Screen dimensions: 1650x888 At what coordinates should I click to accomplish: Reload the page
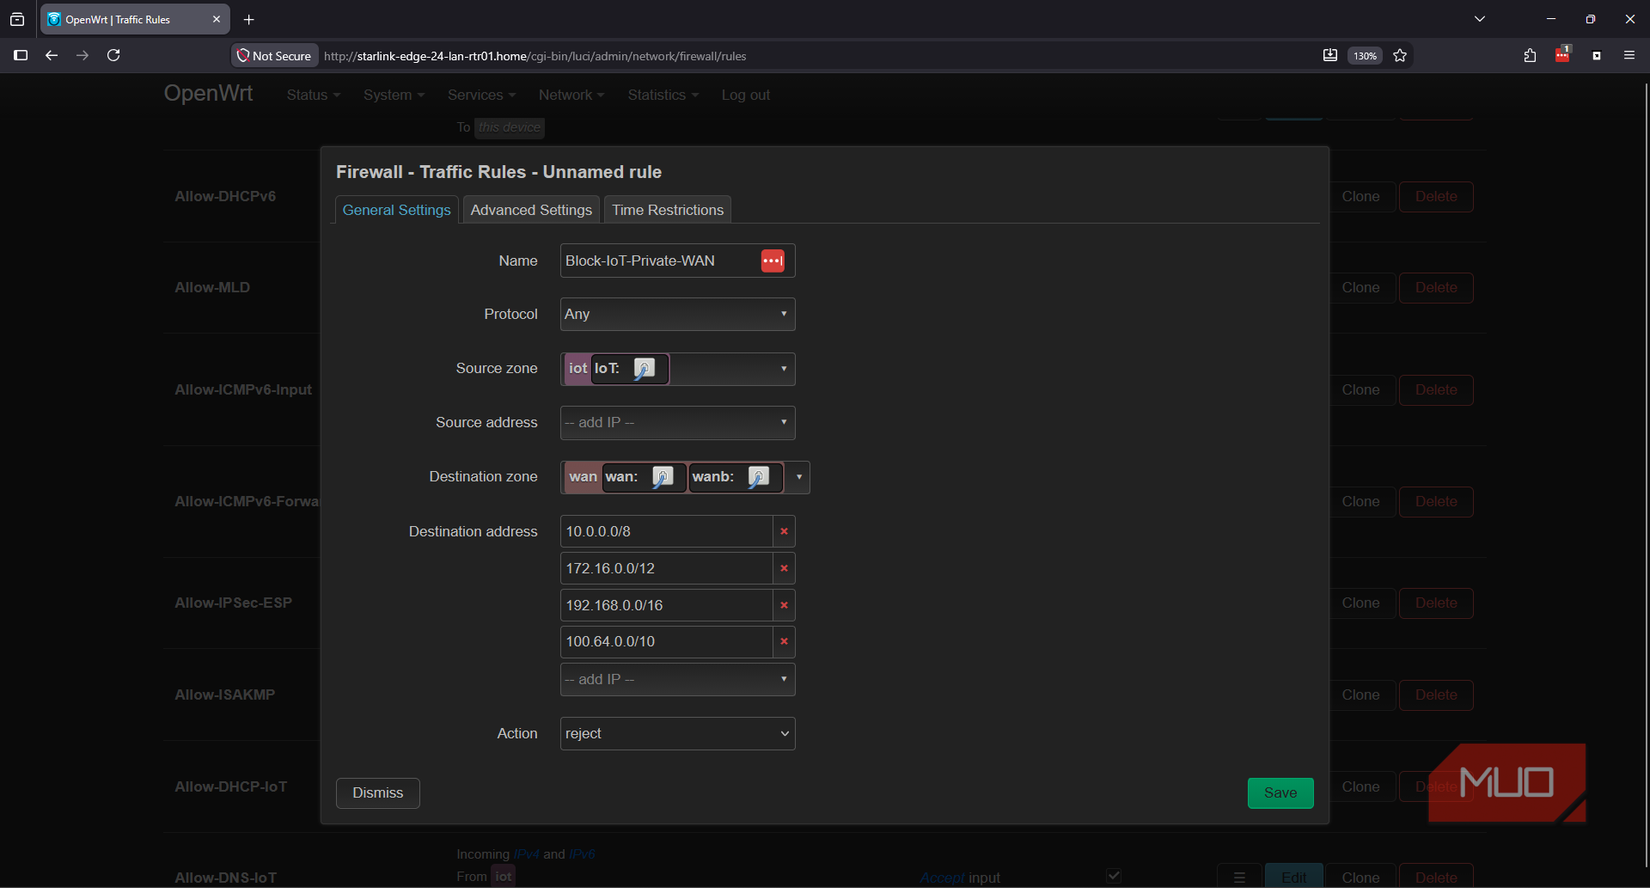(114, 56)
